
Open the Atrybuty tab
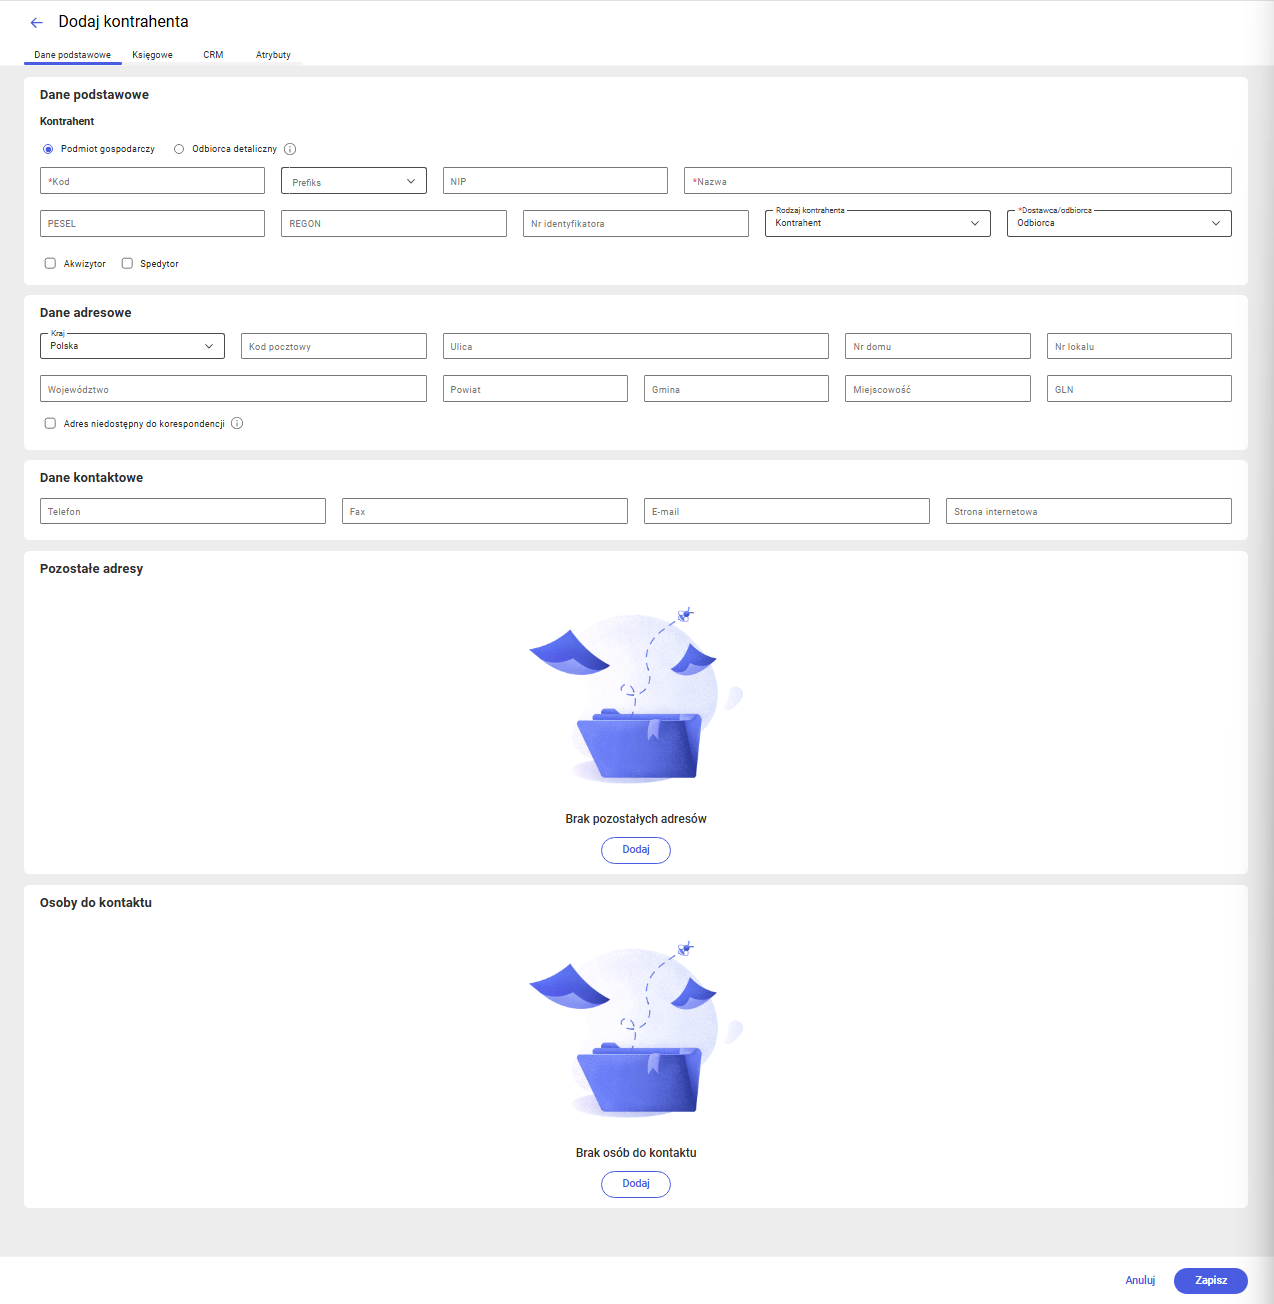(273, 55)
